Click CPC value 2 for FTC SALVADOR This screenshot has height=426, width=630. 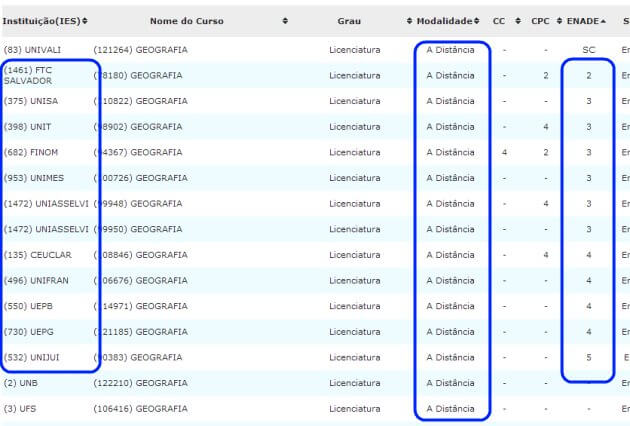pyautogui.click(x=546, y=76)
